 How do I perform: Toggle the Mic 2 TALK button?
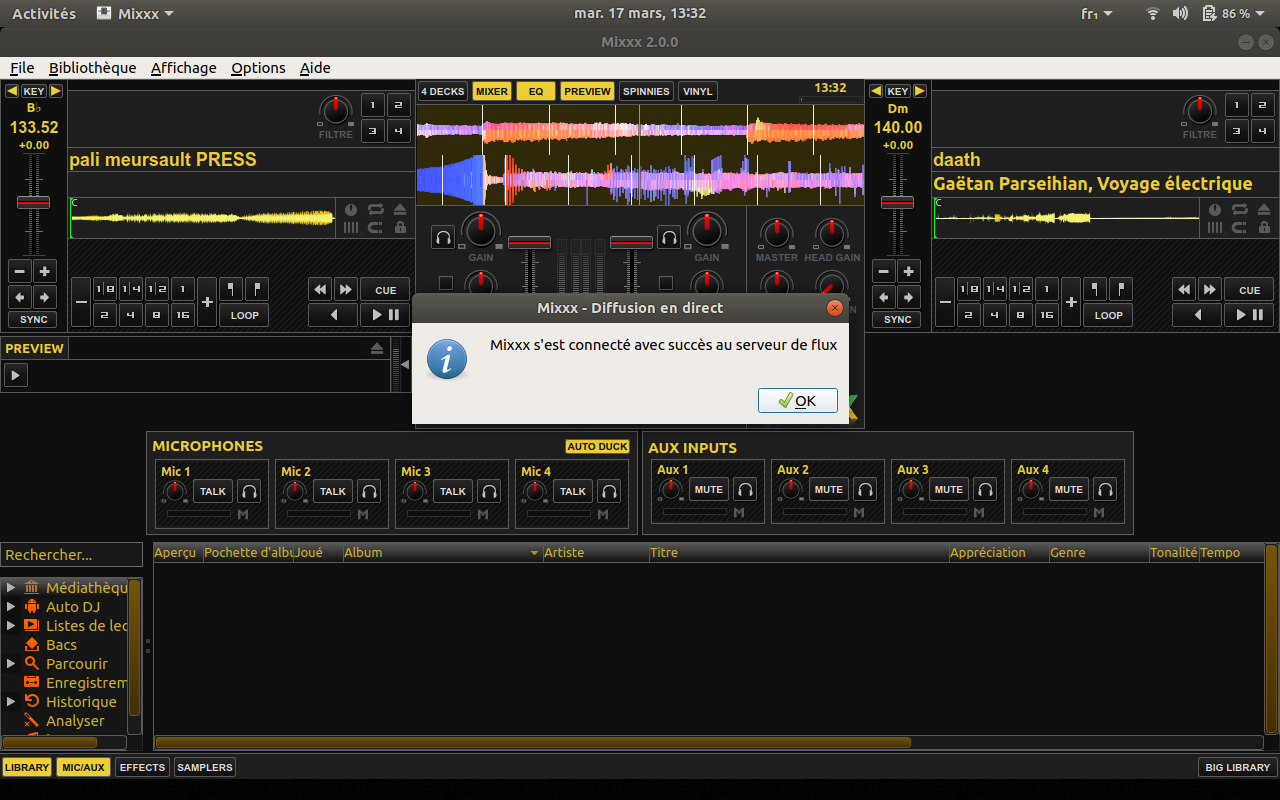[x=333, y=491]
